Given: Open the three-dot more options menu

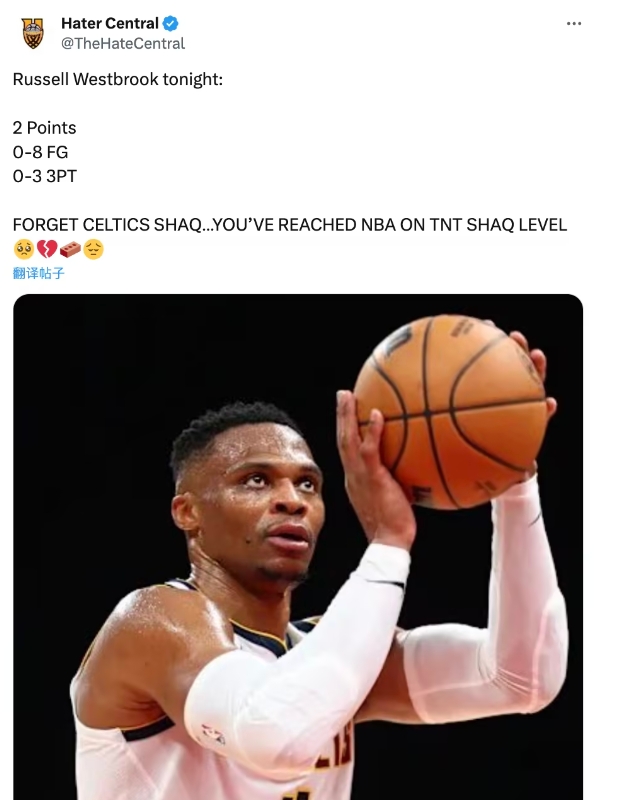Looking at the screenshot, I should (x=574, y=23).
